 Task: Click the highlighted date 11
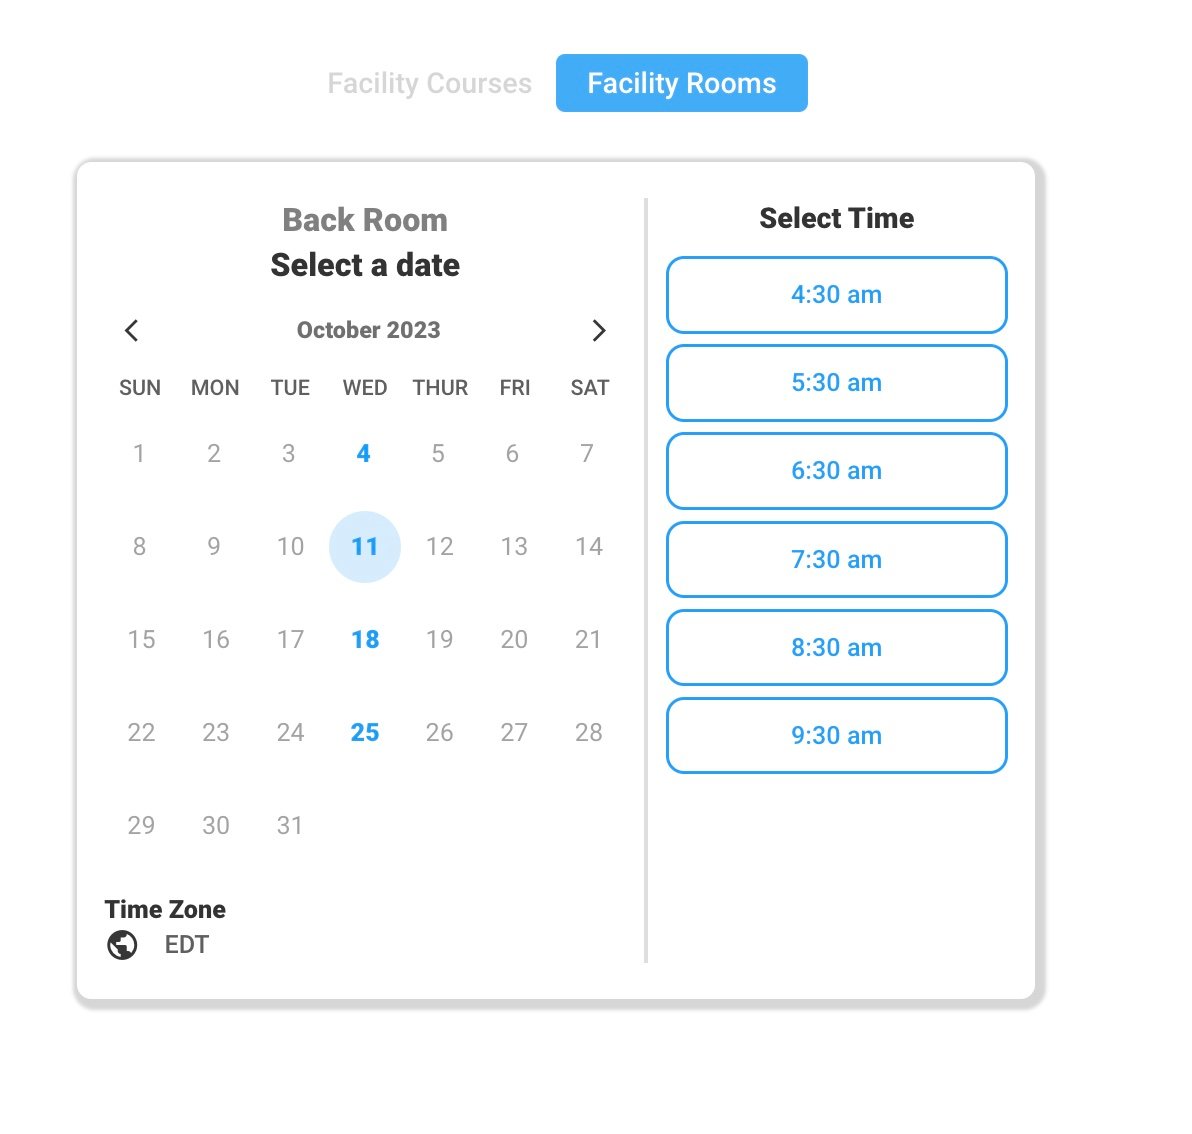pyautogui.click(x=365, y=547)
